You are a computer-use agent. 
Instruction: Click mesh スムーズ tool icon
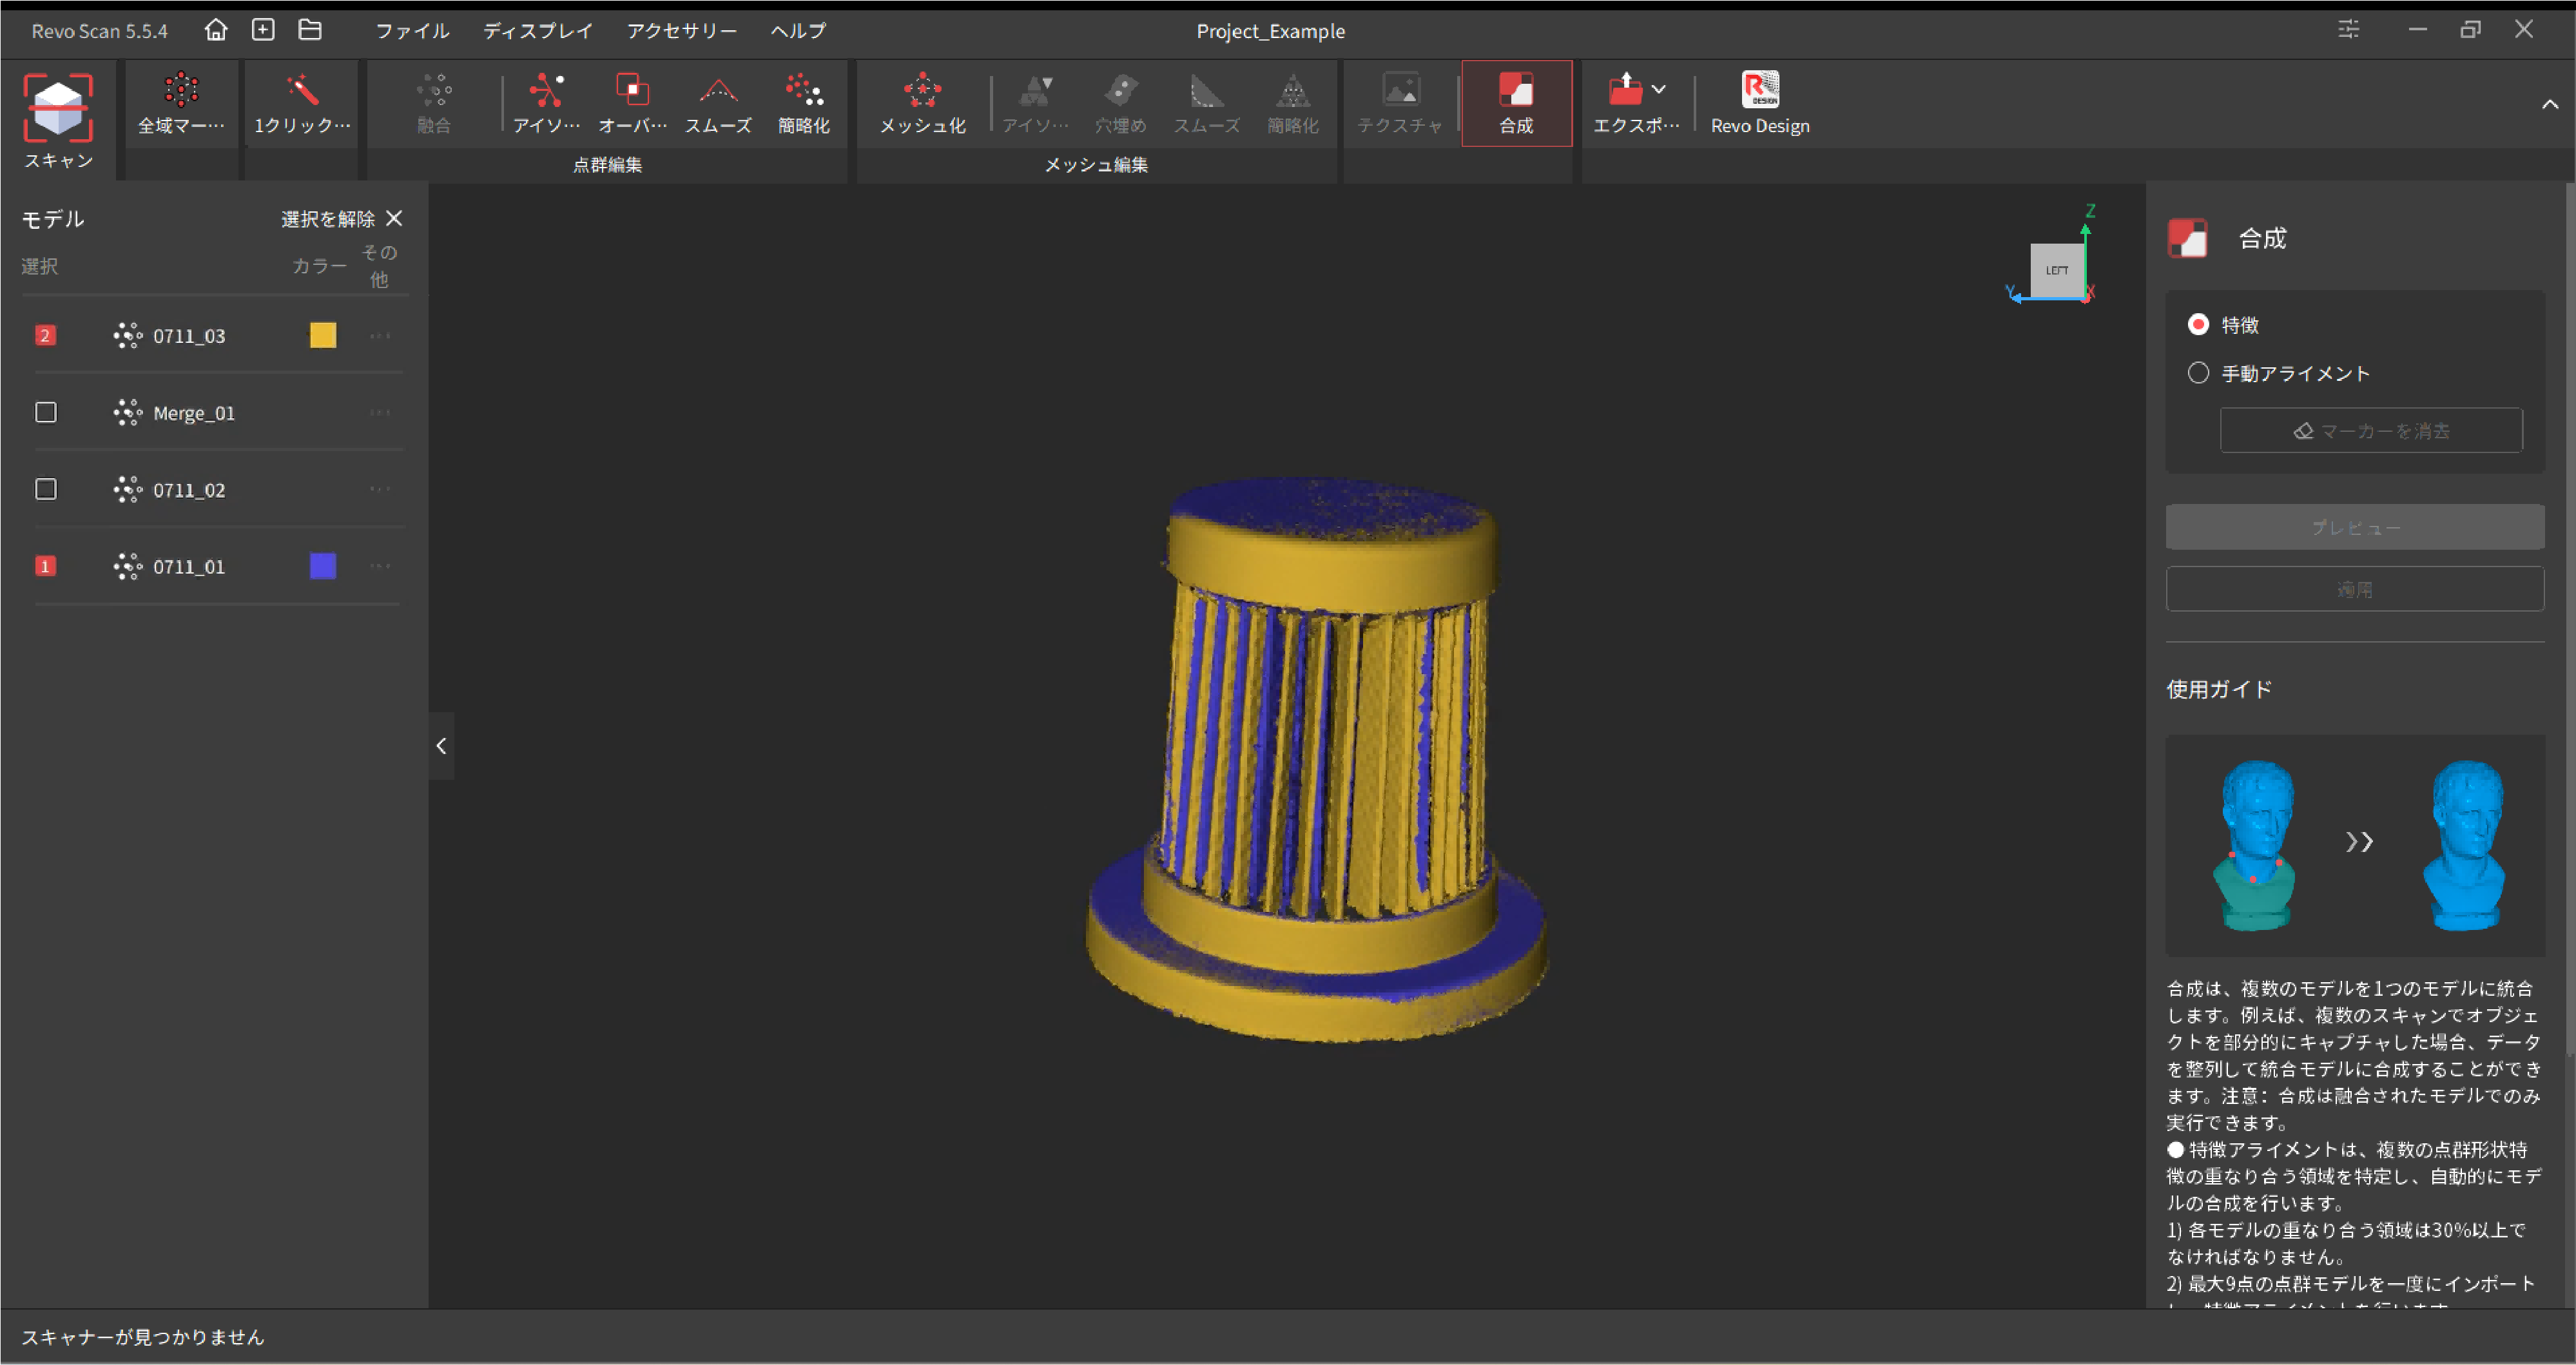click(x=1207, y=102)
